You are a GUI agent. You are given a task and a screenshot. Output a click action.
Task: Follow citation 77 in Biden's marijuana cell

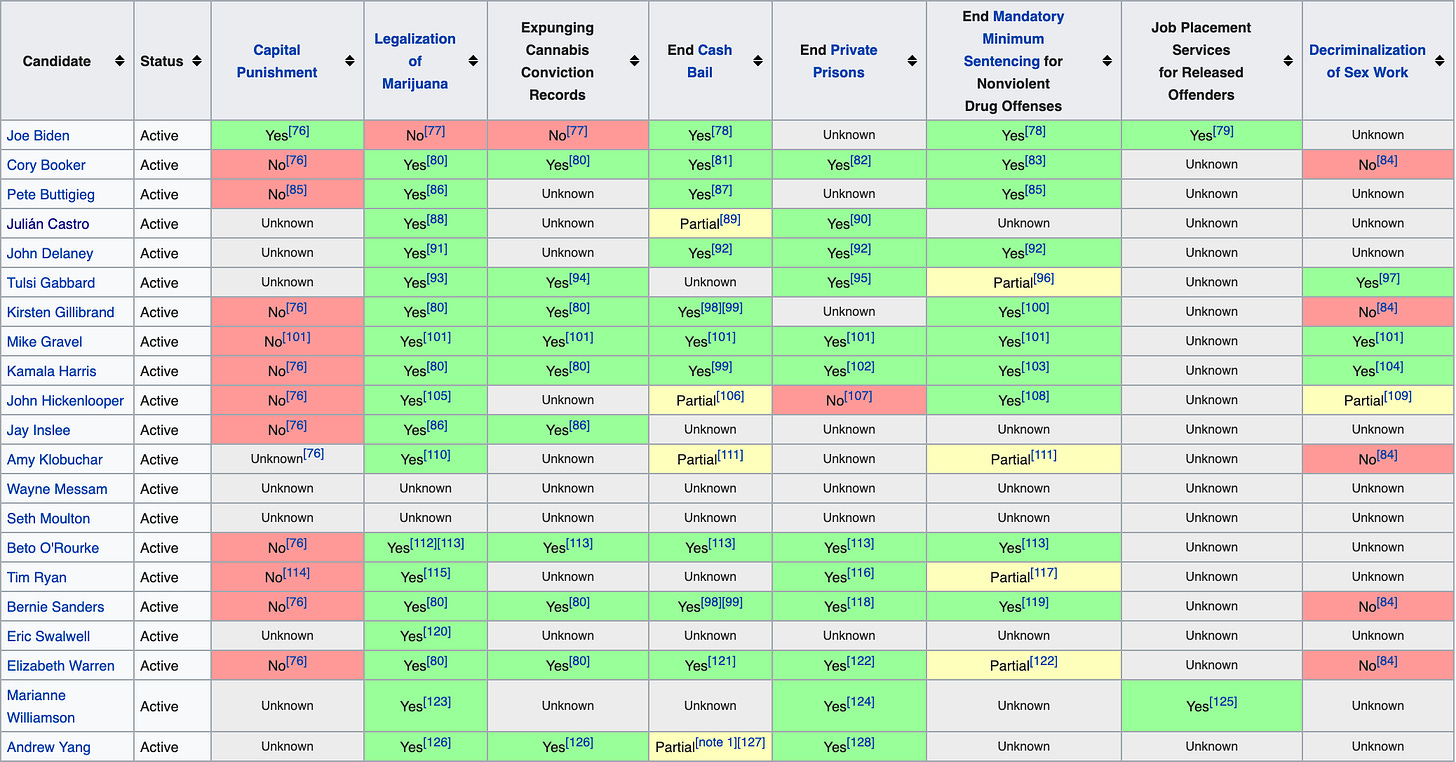(436, 130)
